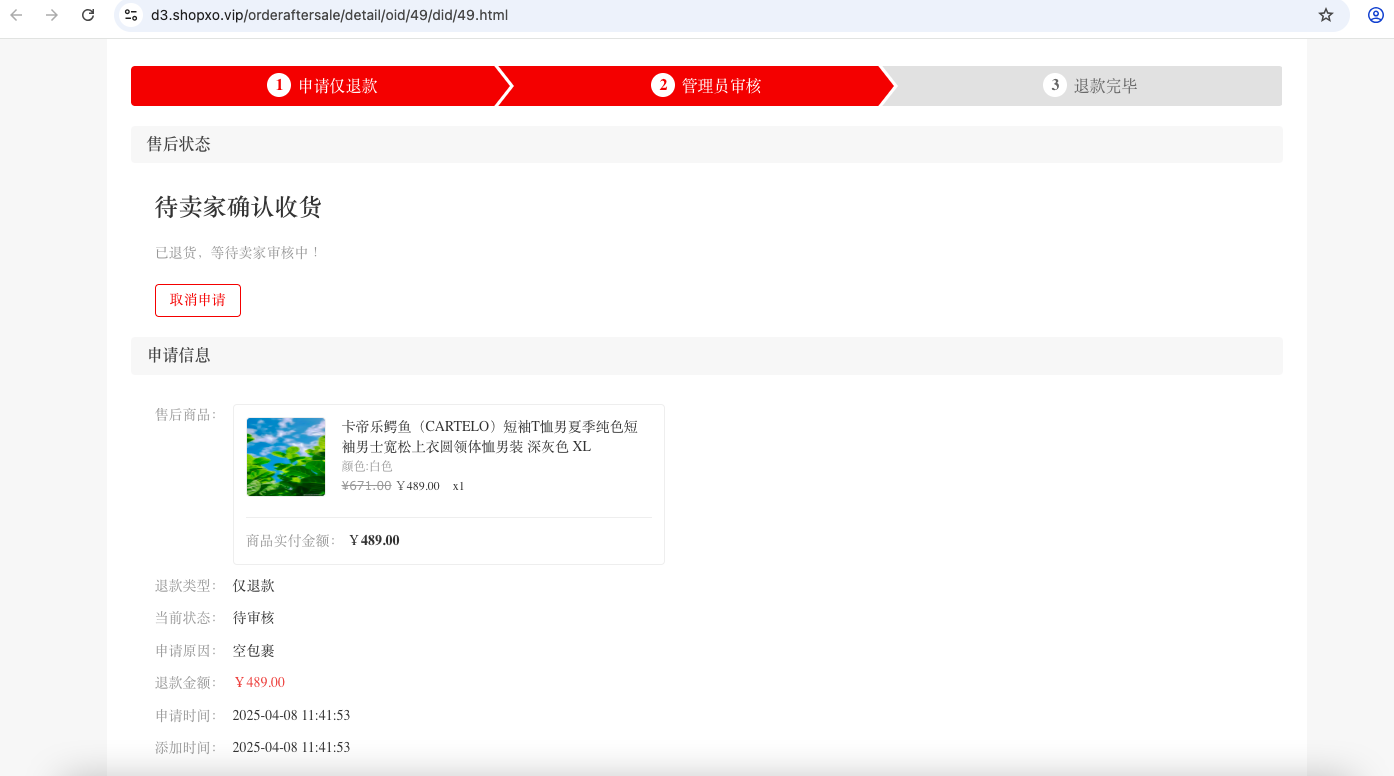Click the browser forward arrow

click(52, 15)
